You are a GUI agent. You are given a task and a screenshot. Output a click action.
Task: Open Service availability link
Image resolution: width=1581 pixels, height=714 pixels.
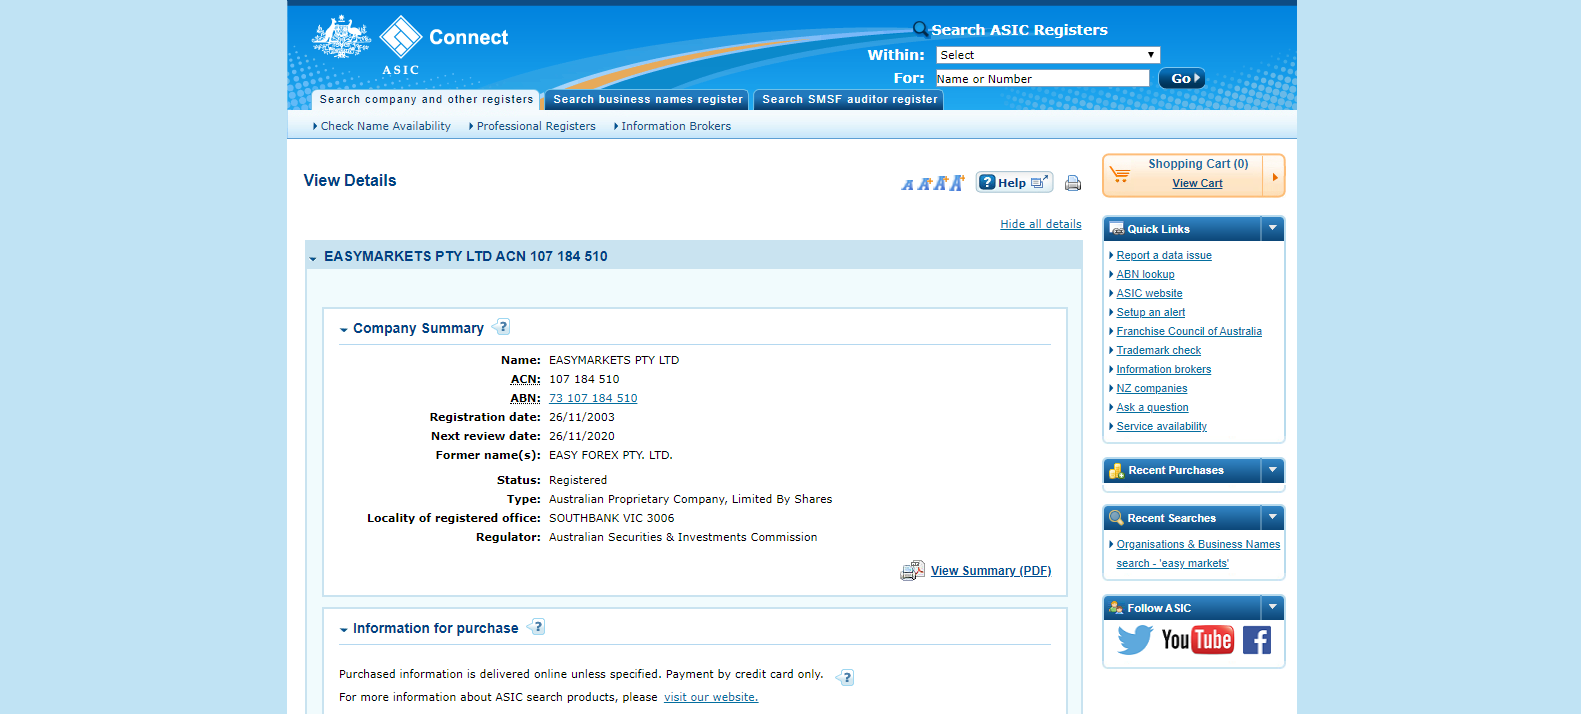pyautogui.click(x=1161, y=426)
